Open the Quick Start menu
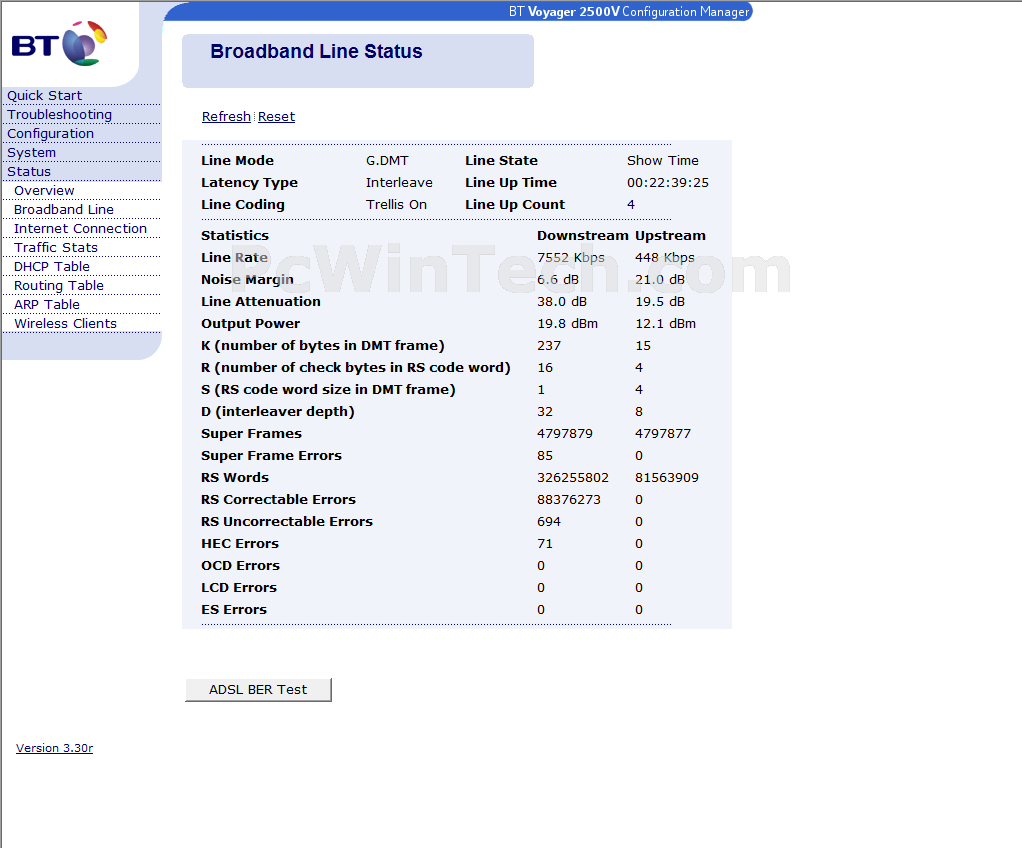Viewport: 1022px width, 848px height. (x=44, y=96)
